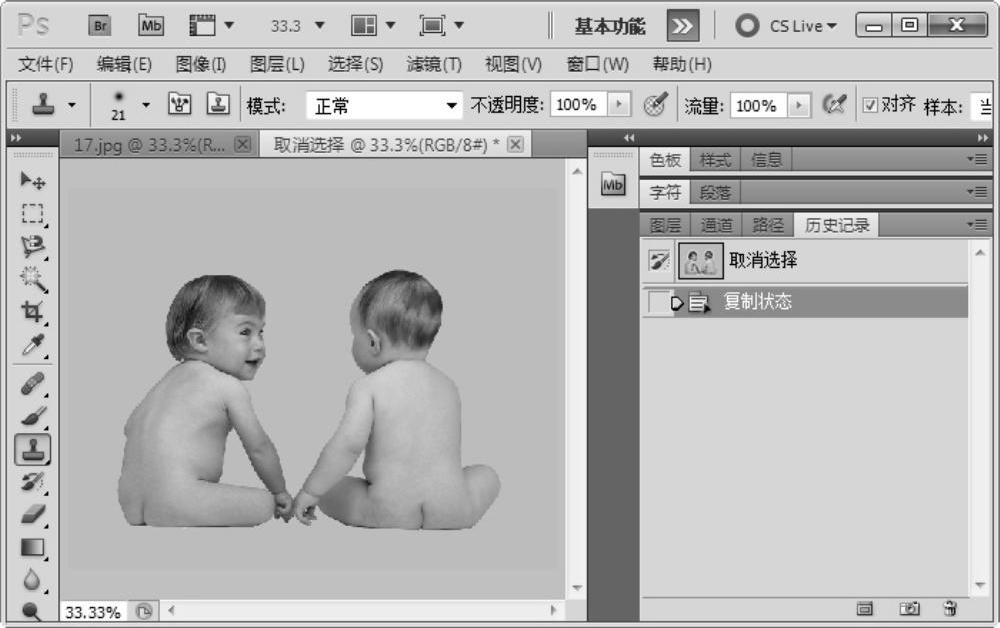
Task: Pick the Eyedropper tool
Action: (x=32, y=346)
